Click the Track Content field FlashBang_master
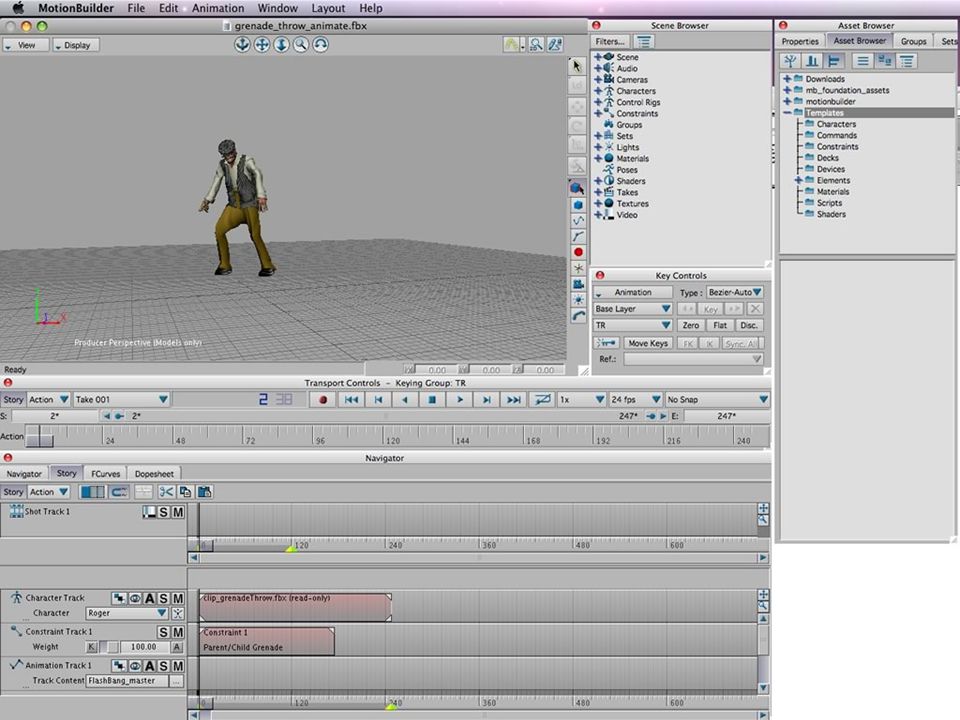960x720 pixels. (127, 681)
